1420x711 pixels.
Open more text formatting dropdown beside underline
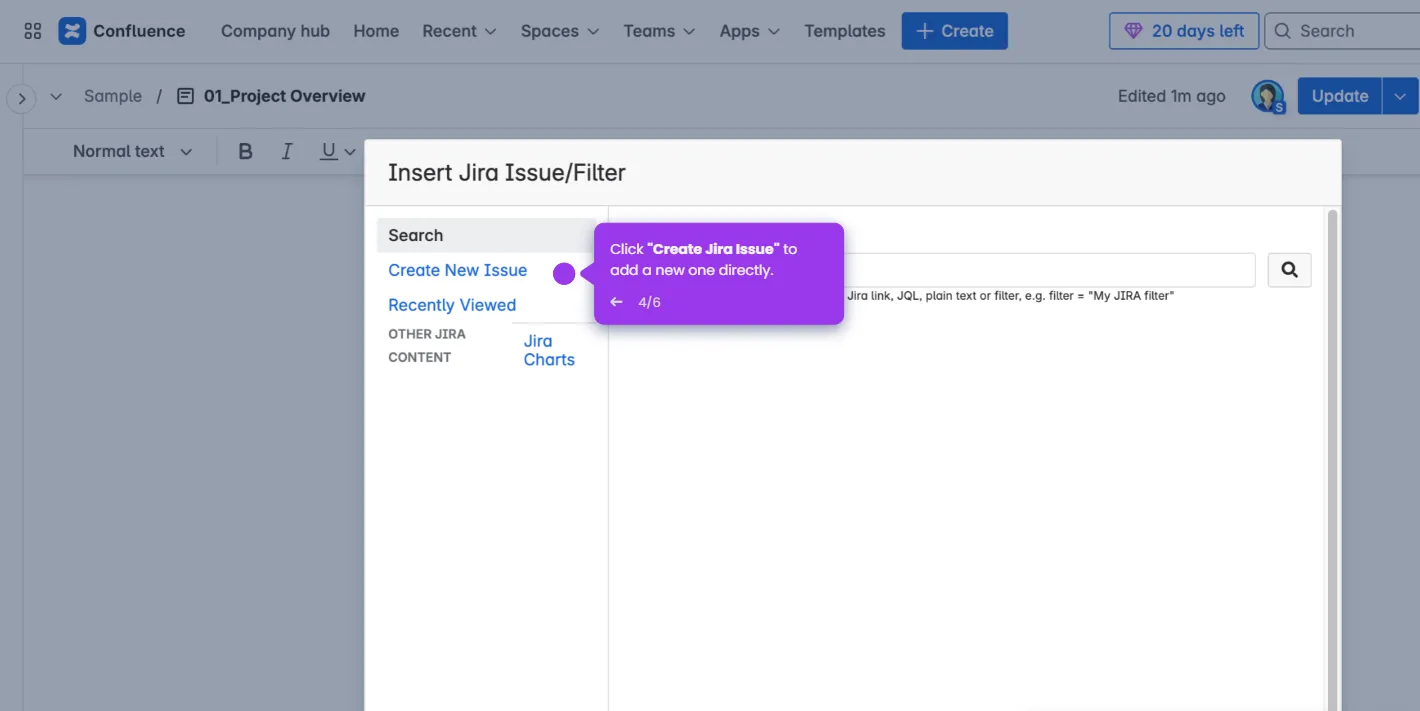350,152
